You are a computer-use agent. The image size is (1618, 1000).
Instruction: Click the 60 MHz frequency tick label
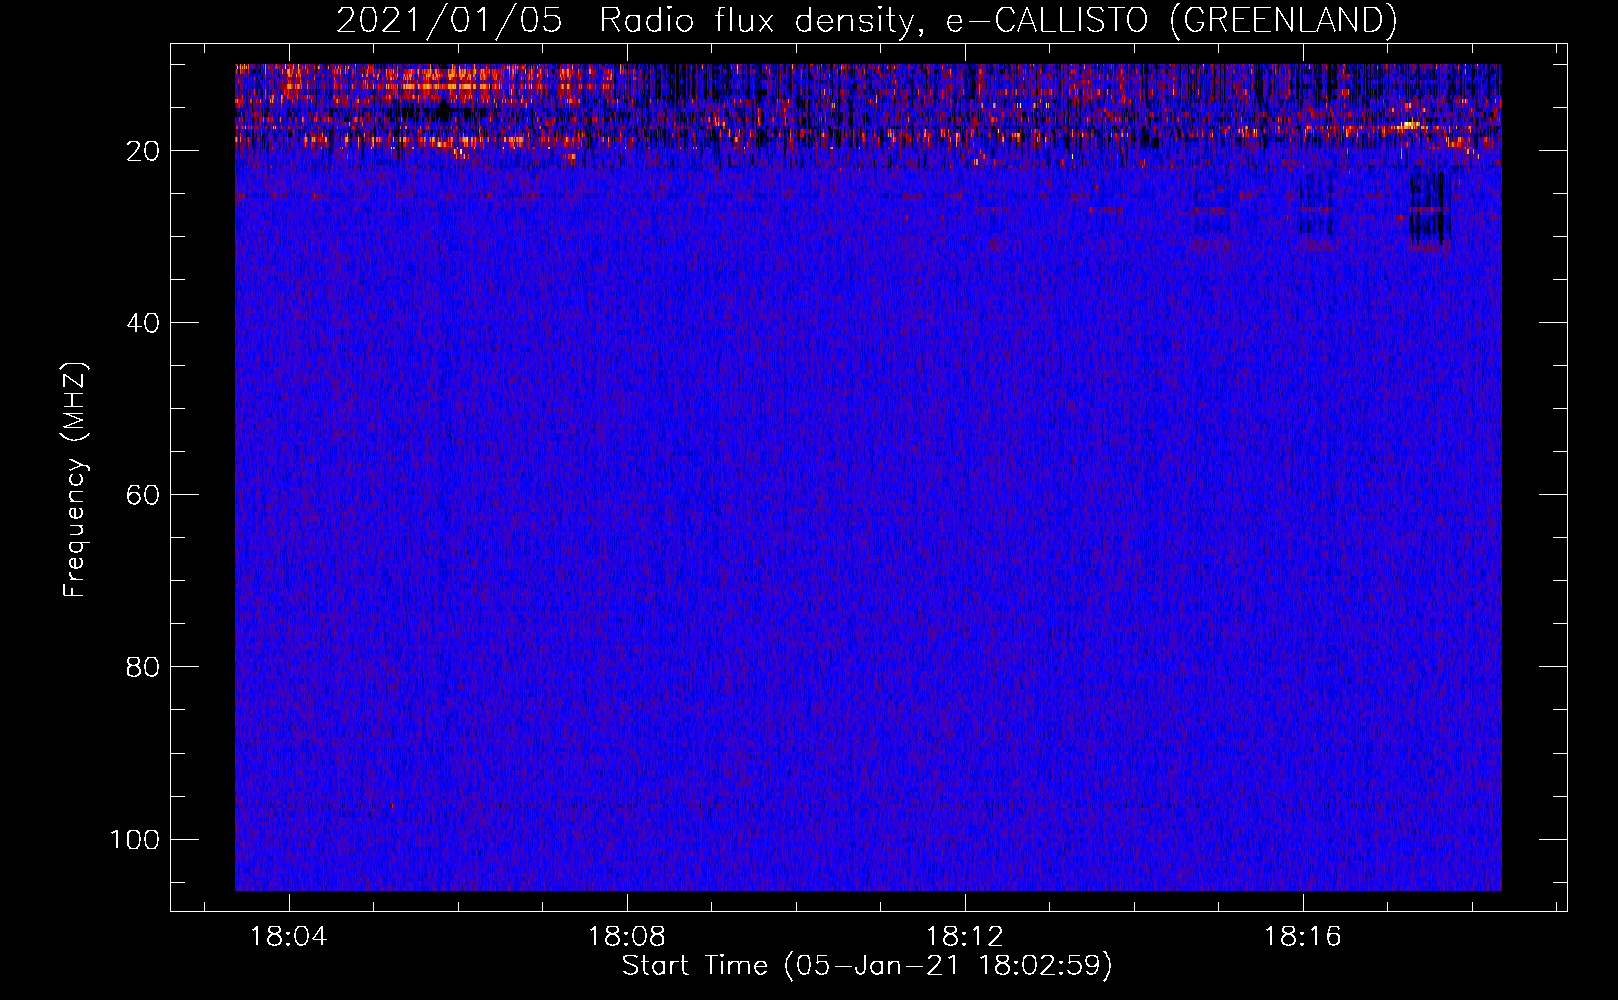[x=143, y=495]
